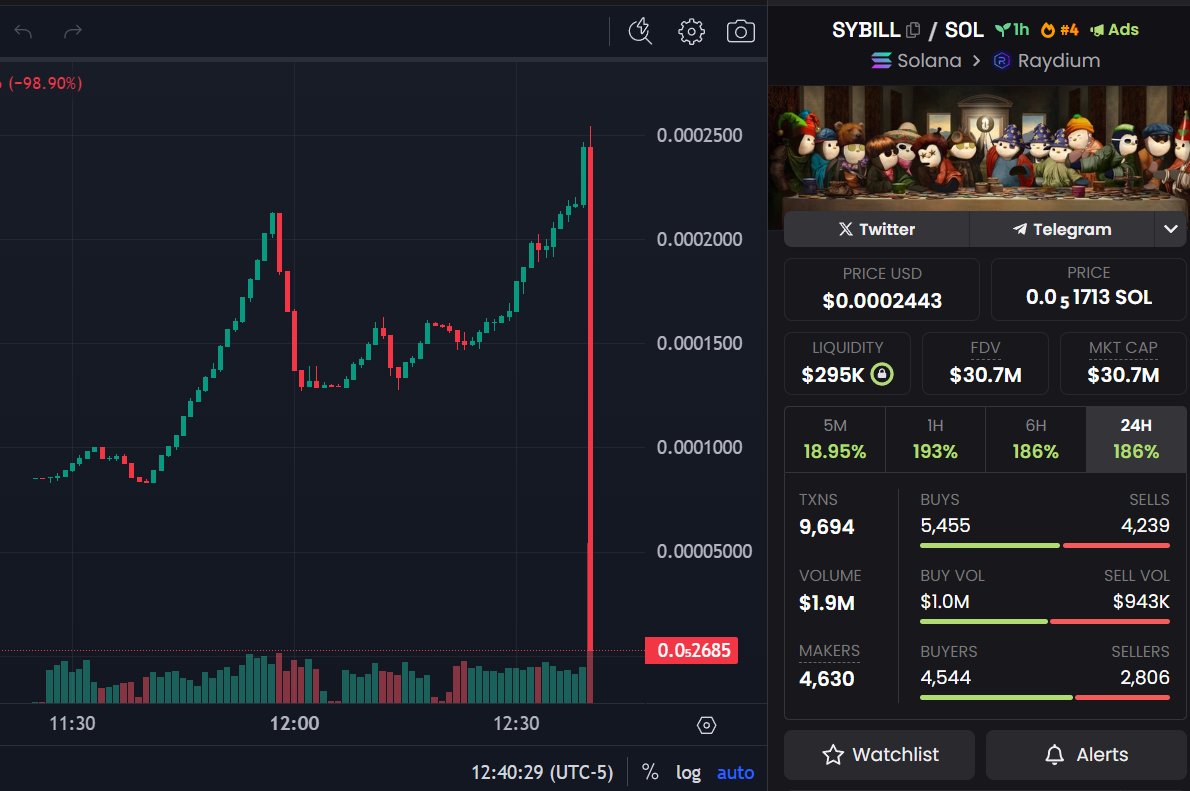Visit the token's Twitter page
Screen dimensions: 1190x791
point(876,229)
